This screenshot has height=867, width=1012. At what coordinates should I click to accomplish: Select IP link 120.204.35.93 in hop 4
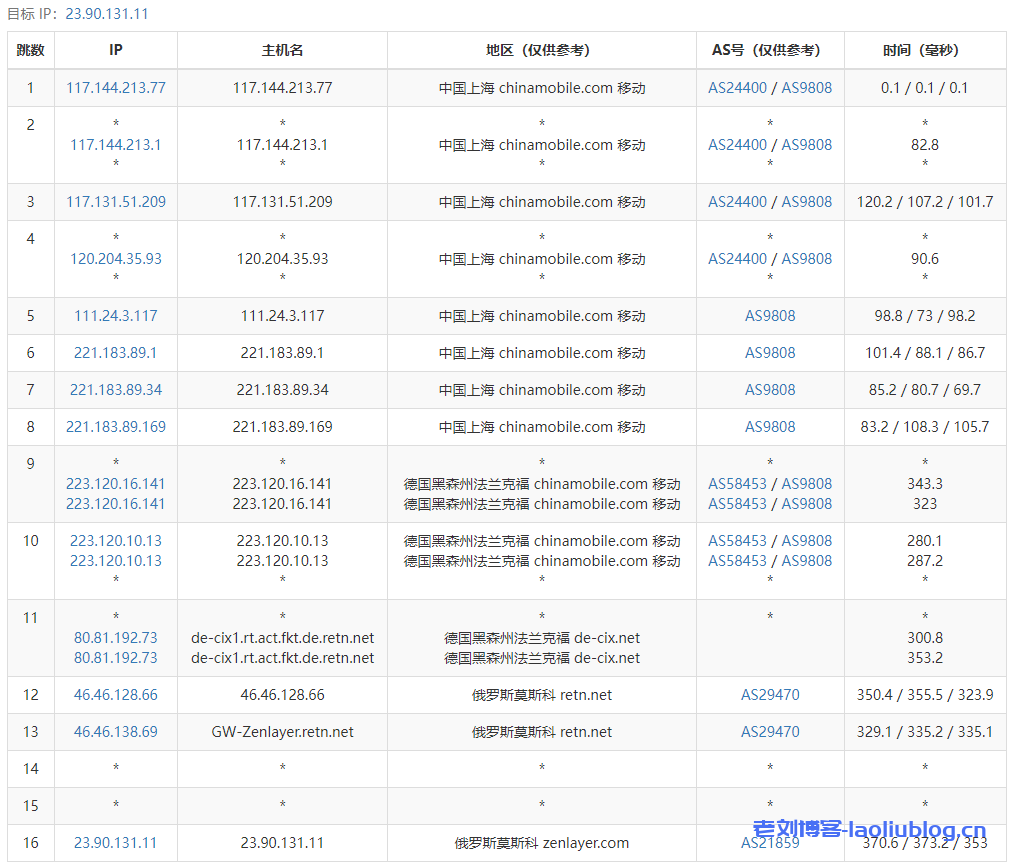click(116, 259)
